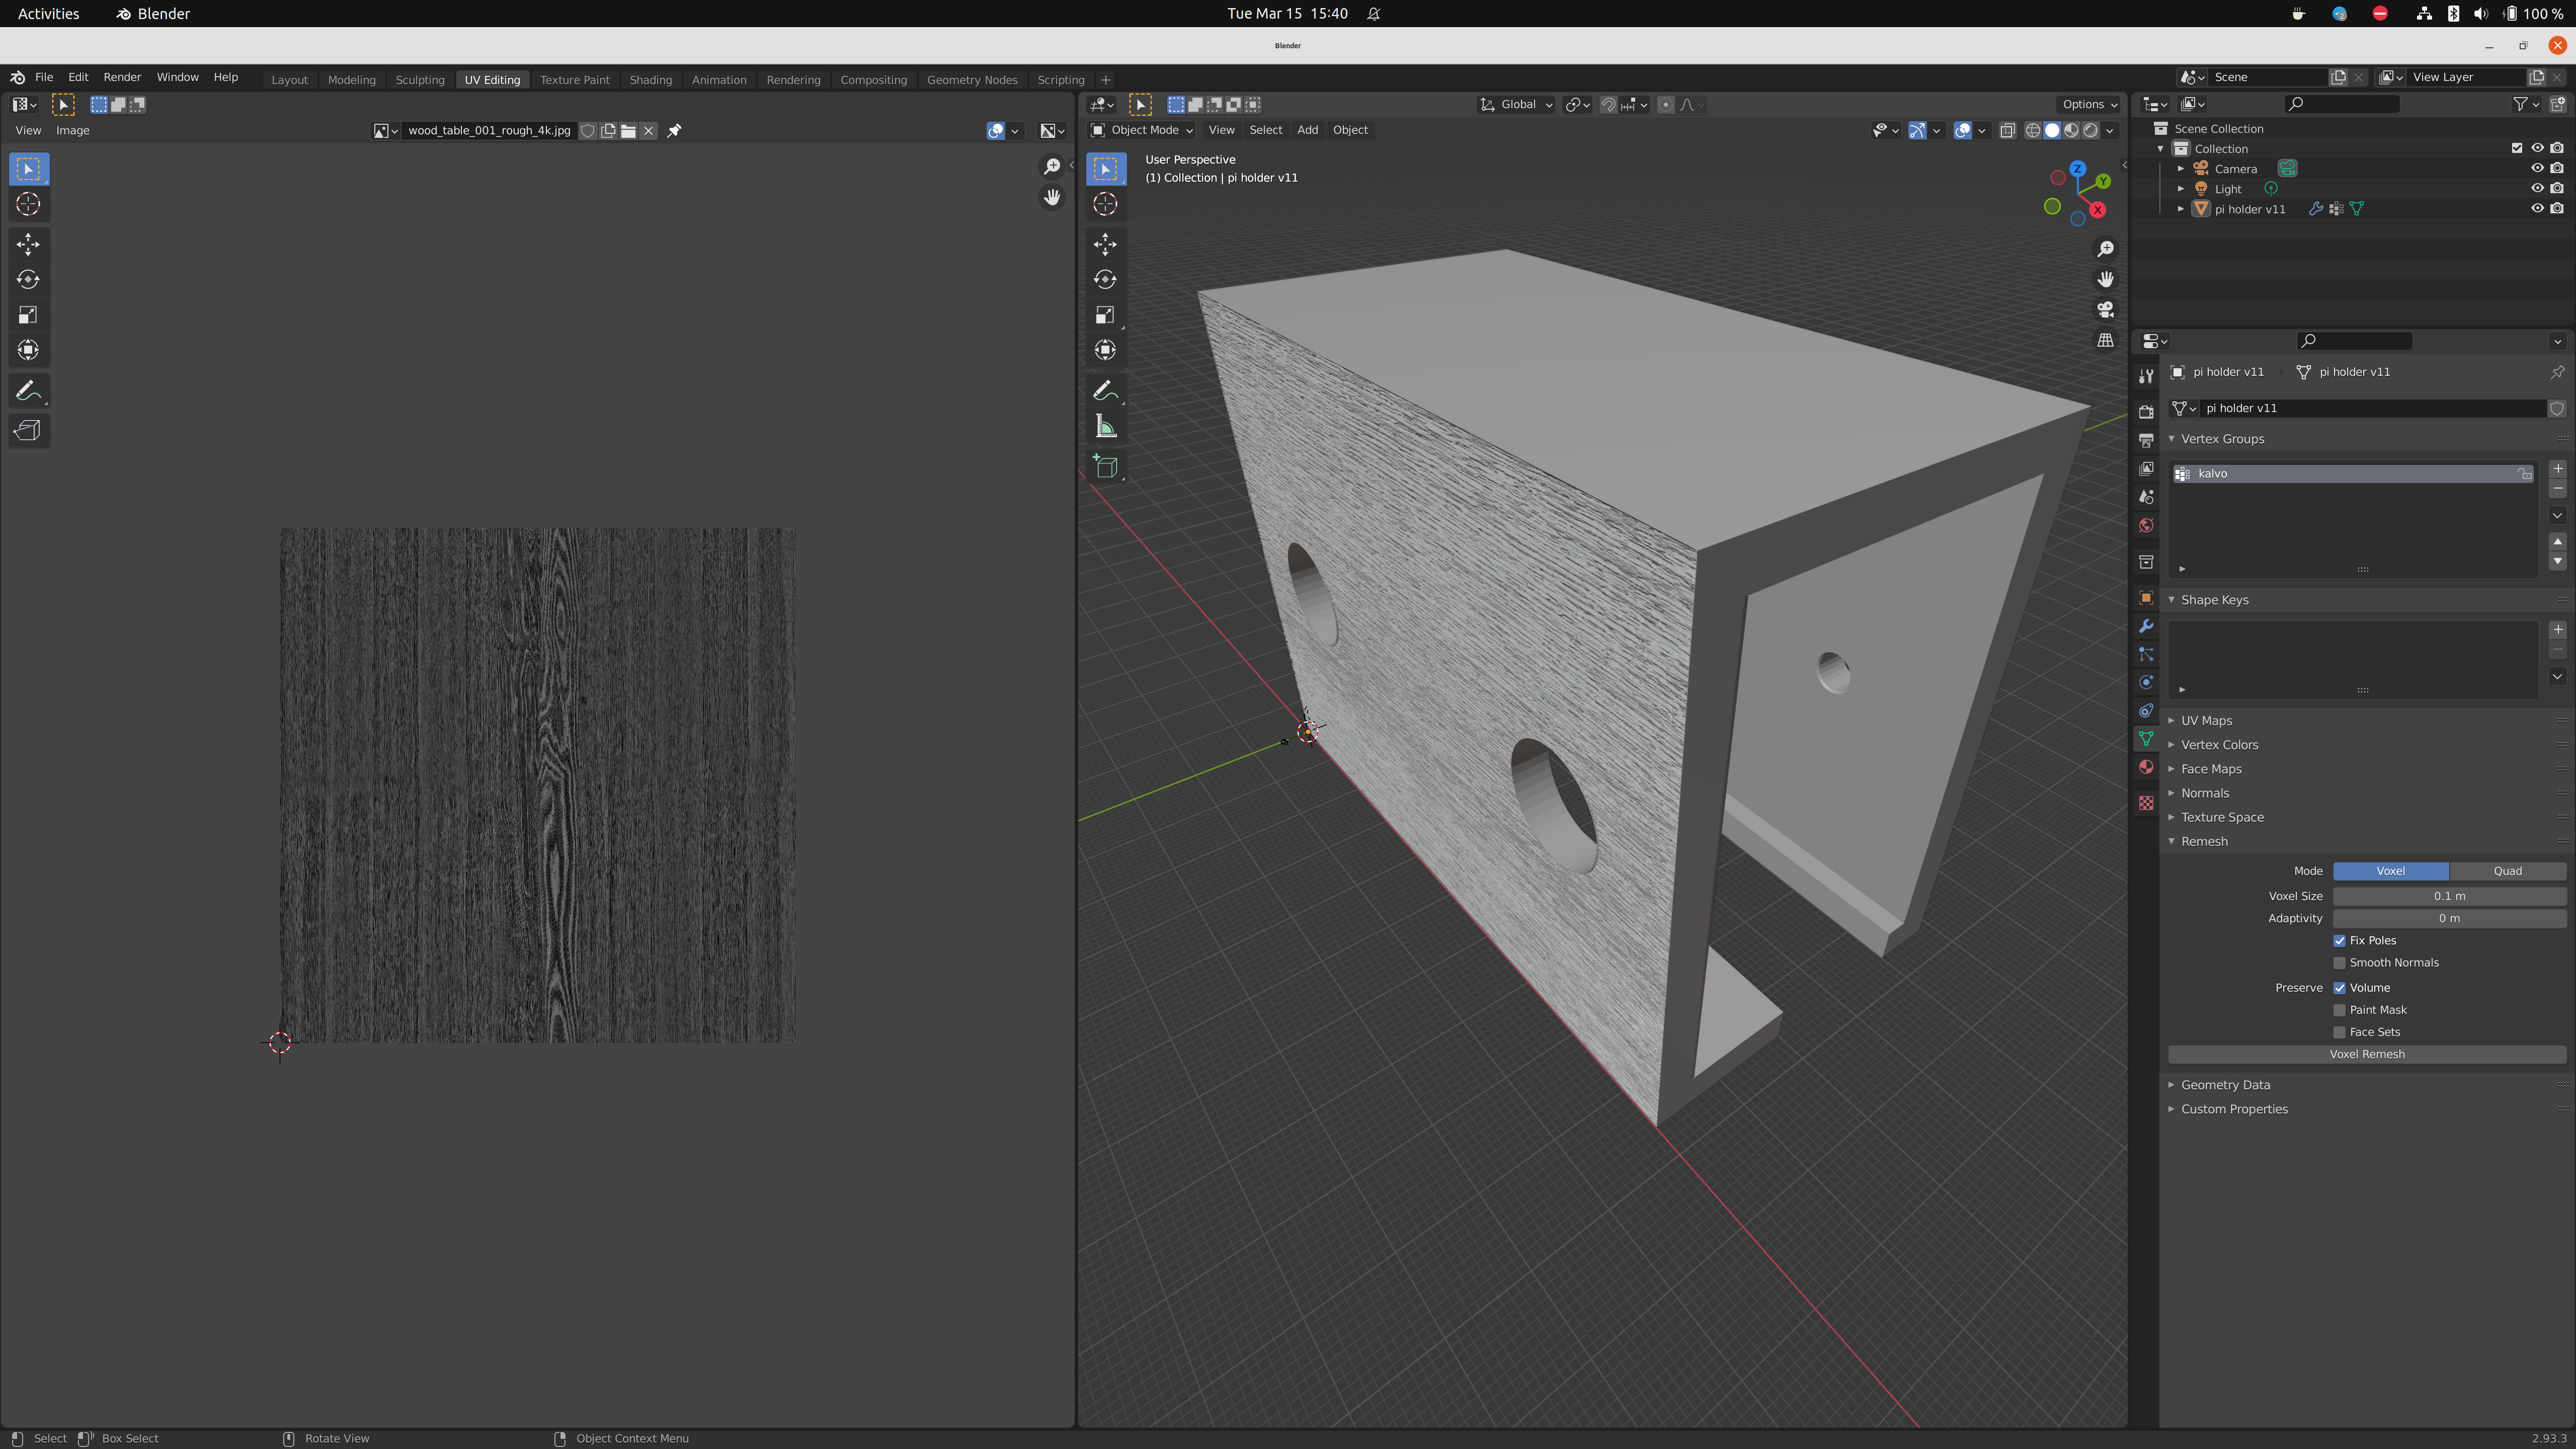Open the Material properties tab
The width and height of the screenshot is (2576, 1449).
click(x=2145, y=767)
